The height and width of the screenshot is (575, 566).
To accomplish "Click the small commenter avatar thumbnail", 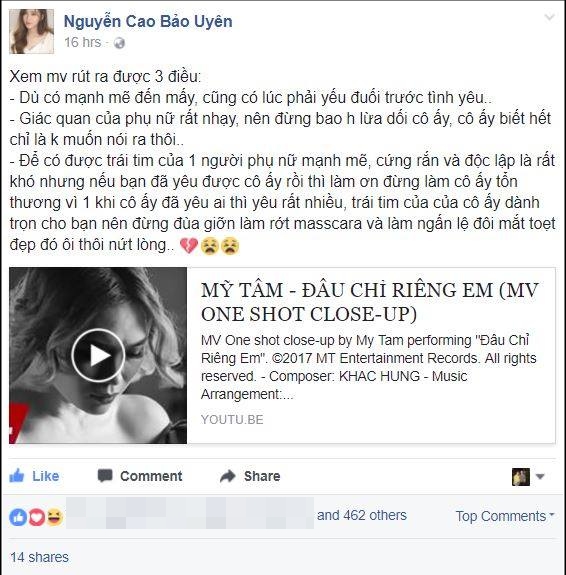I will click(x=521, y=477).
